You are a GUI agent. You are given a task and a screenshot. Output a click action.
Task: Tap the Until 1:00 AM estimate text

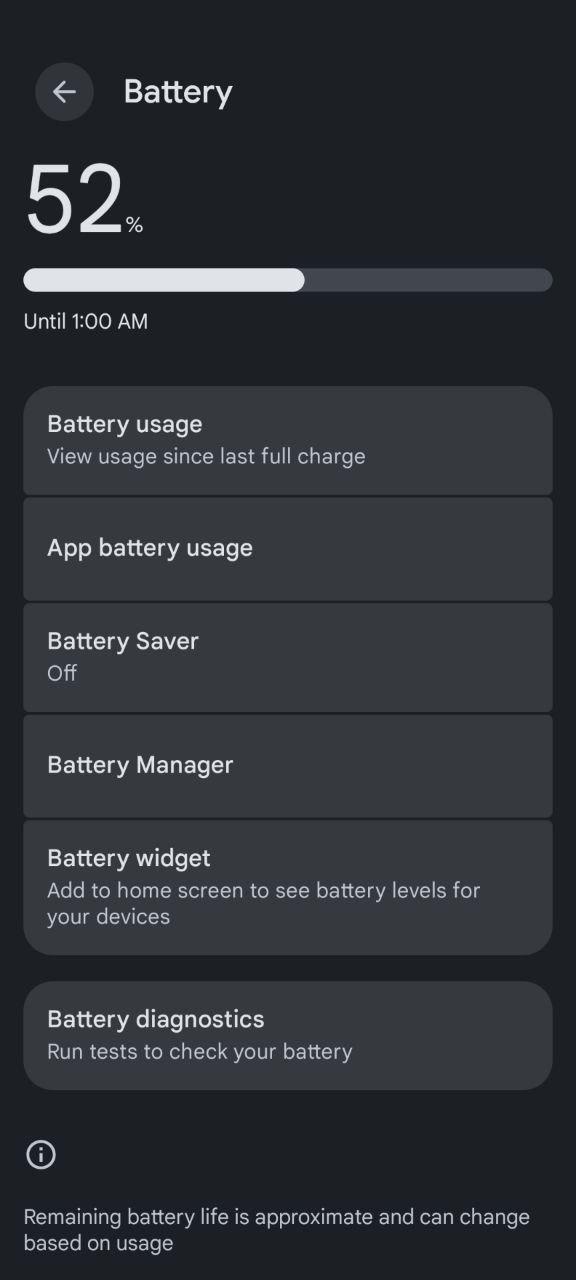(x=86, y=322)
